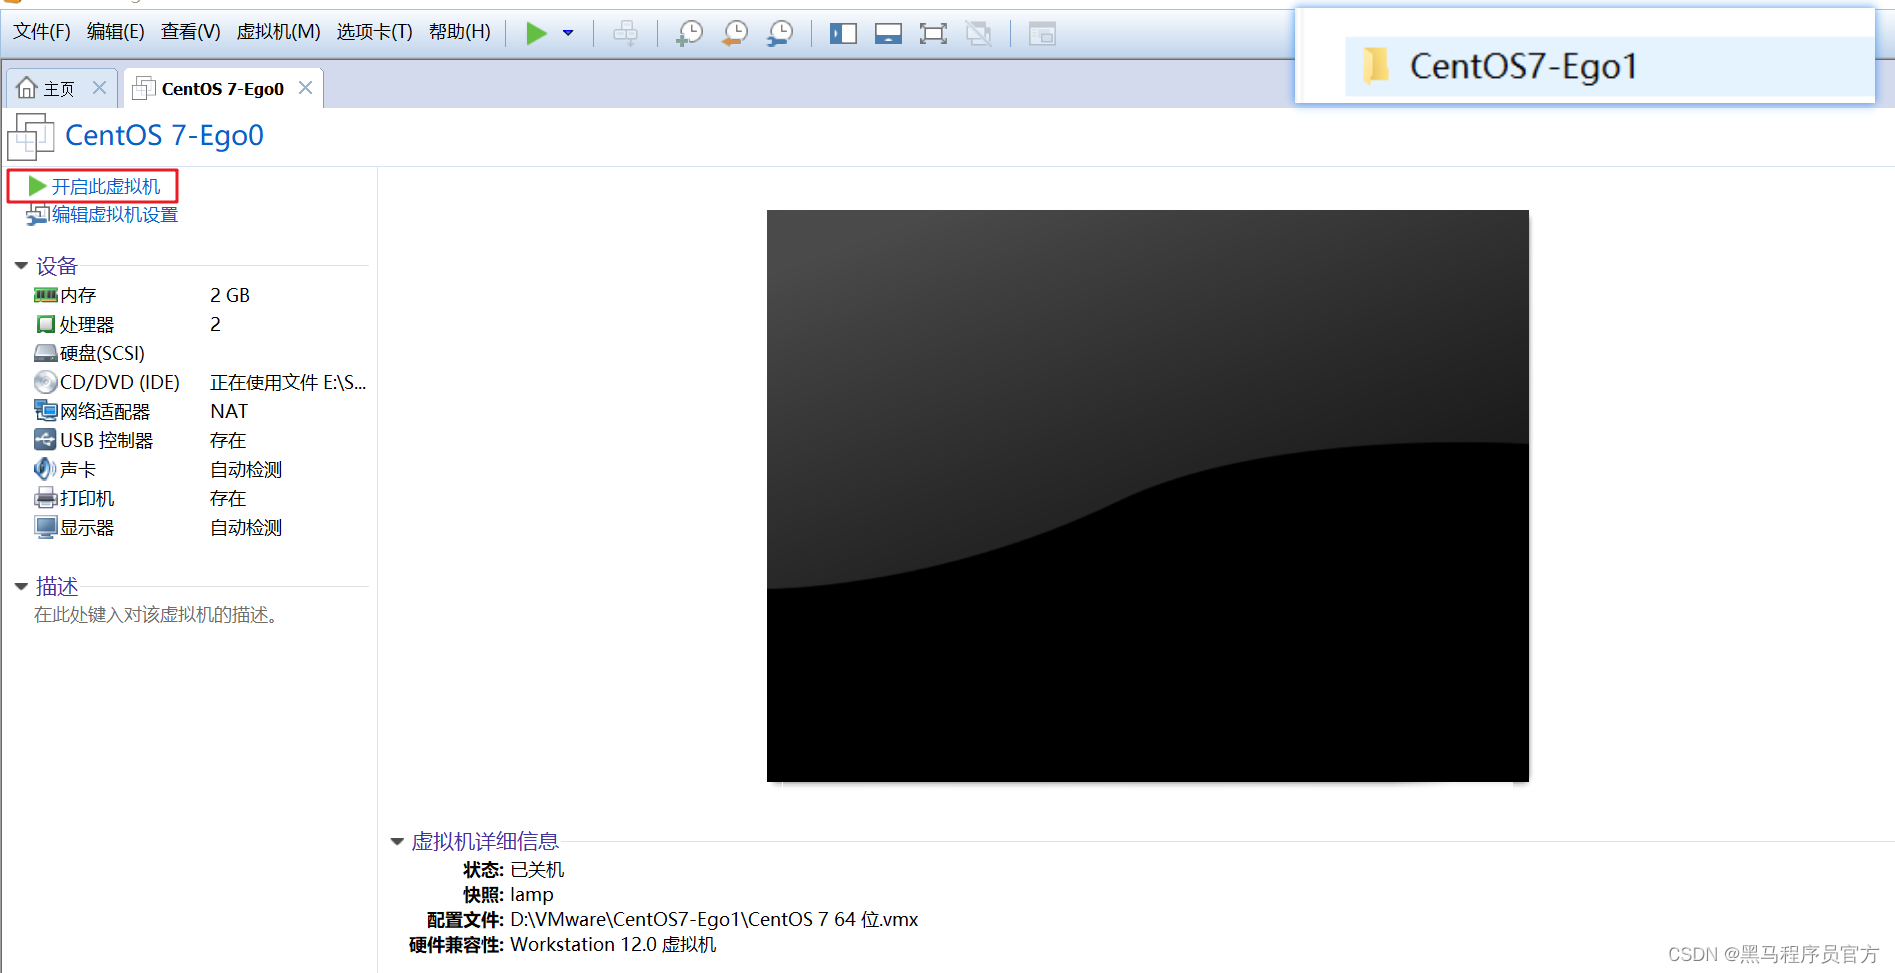The width and height of the screenshot is (1895, 973).
Task: Select the 显示器 device label
Action: coord(87,527)
